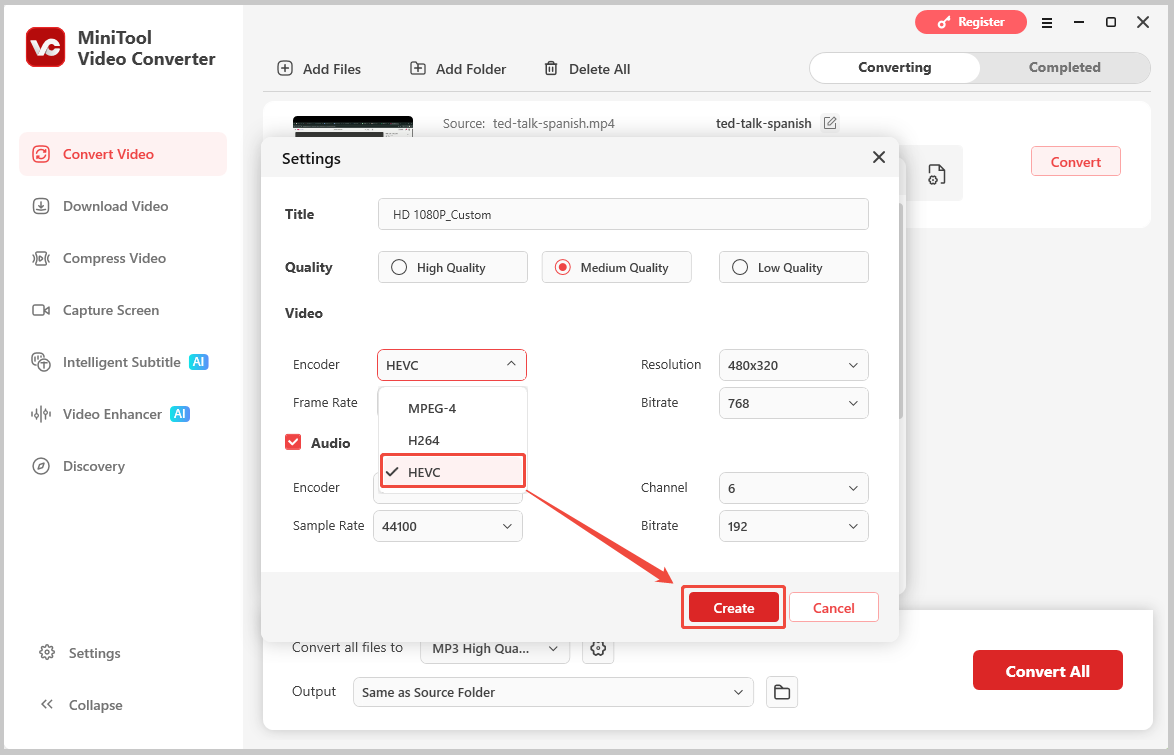Open the hamburger menu icon in title bar

1047,22
